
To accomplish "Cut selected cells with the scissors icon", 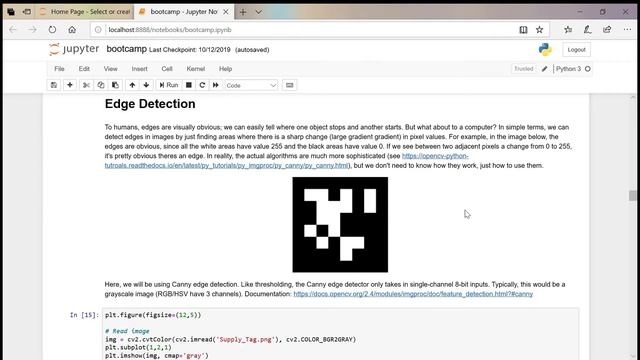I will pyautogui.click(x=86, y=85).
